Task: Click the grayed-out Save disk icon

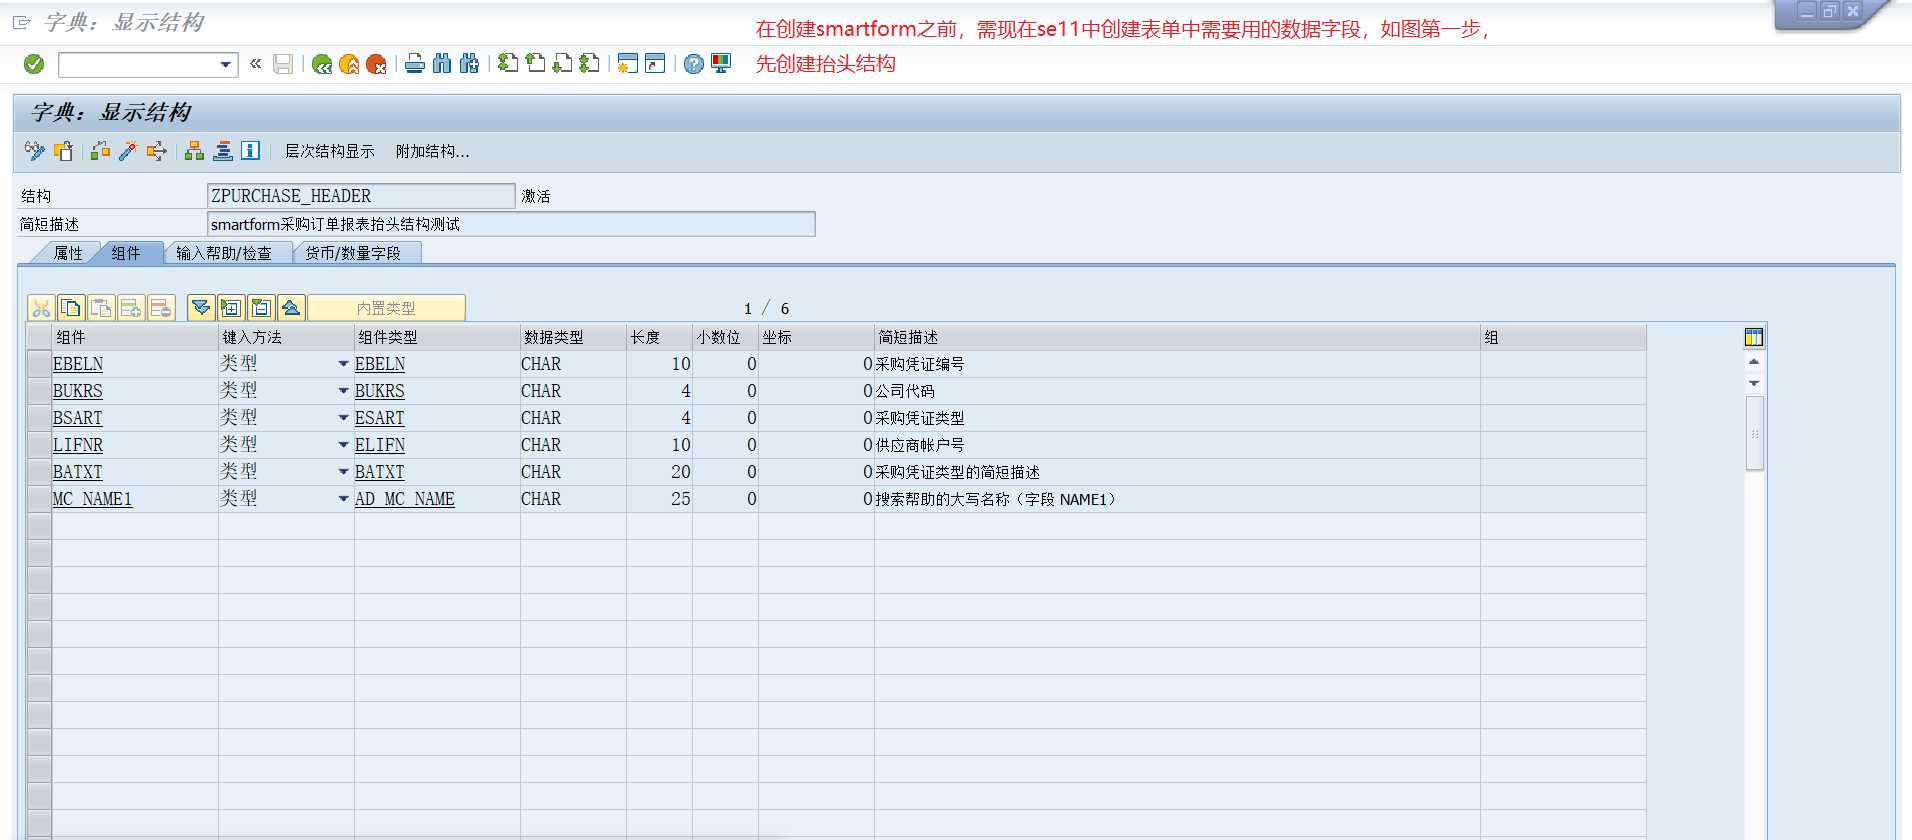Action: coord(283,64)
